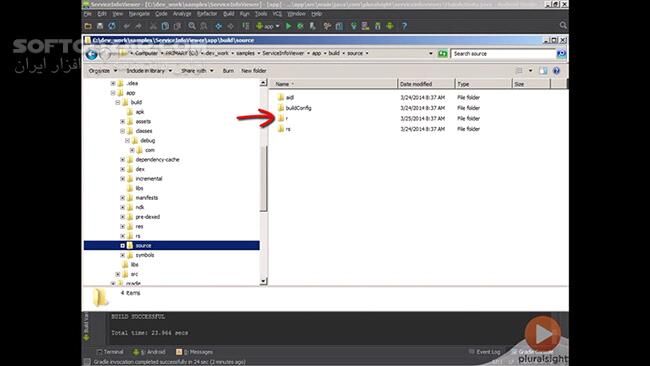Expand the manifests tree node
Image resolution: width=650 pixels, height=366 pixels.
click(123, 198)
